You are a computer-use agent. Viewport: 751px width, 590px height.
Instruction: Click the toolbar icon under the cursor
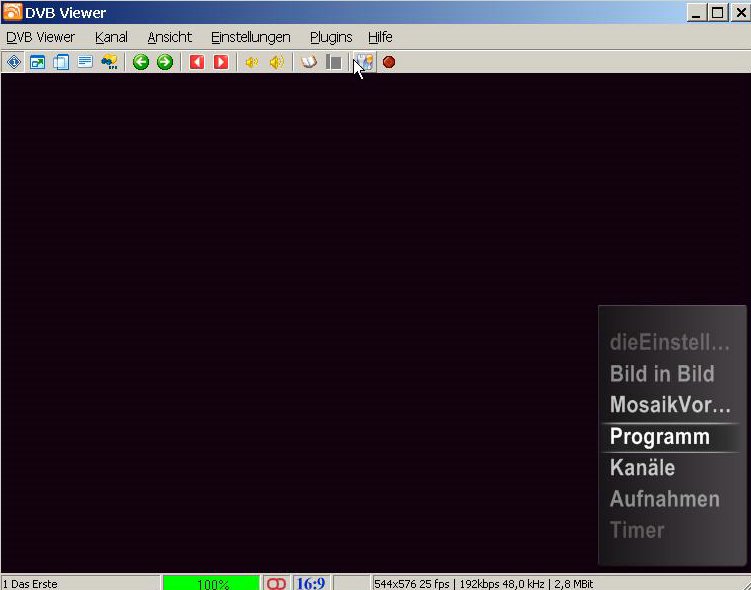(x=364, y=62)
